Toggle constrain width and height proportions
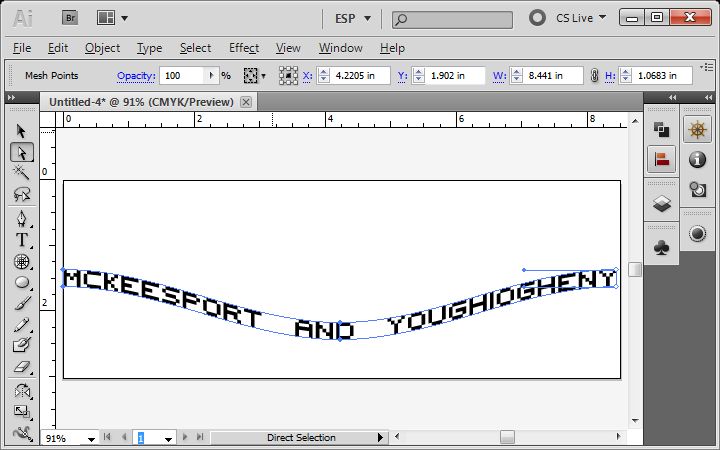 (594, 76)
